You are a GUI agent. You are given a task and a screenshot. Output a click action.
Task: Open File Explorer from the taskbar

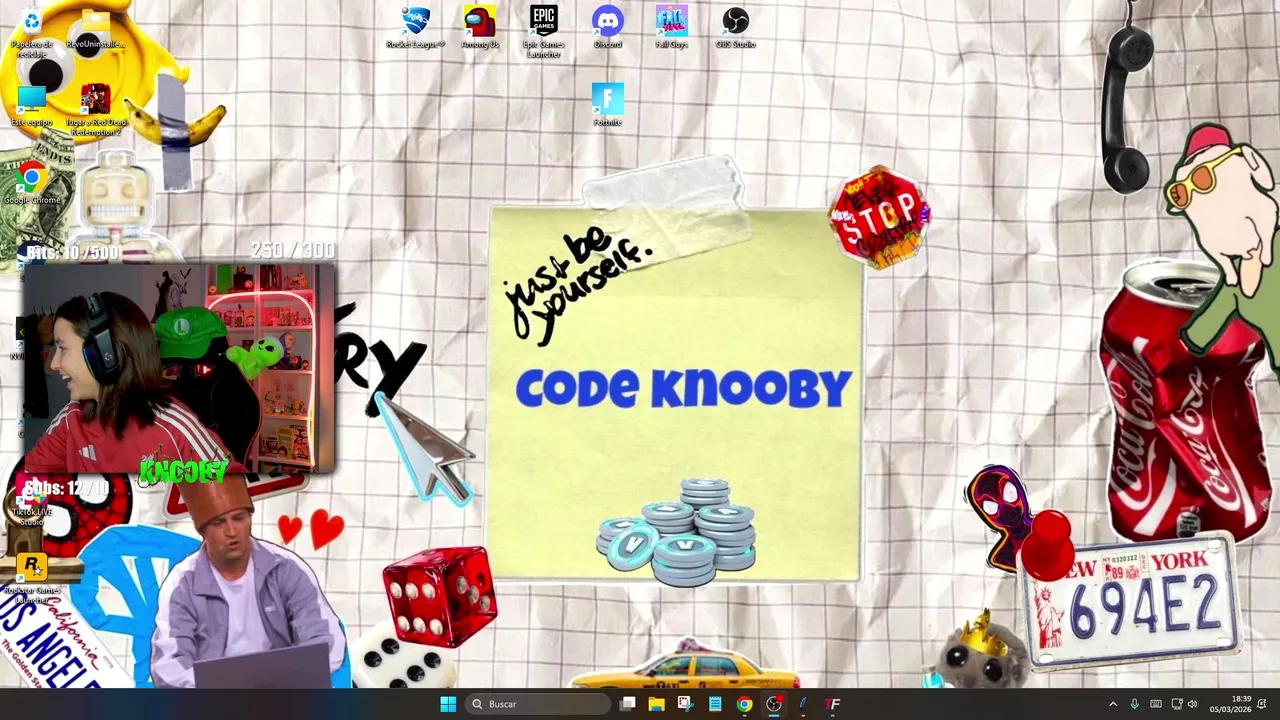[x=656, y=704]
